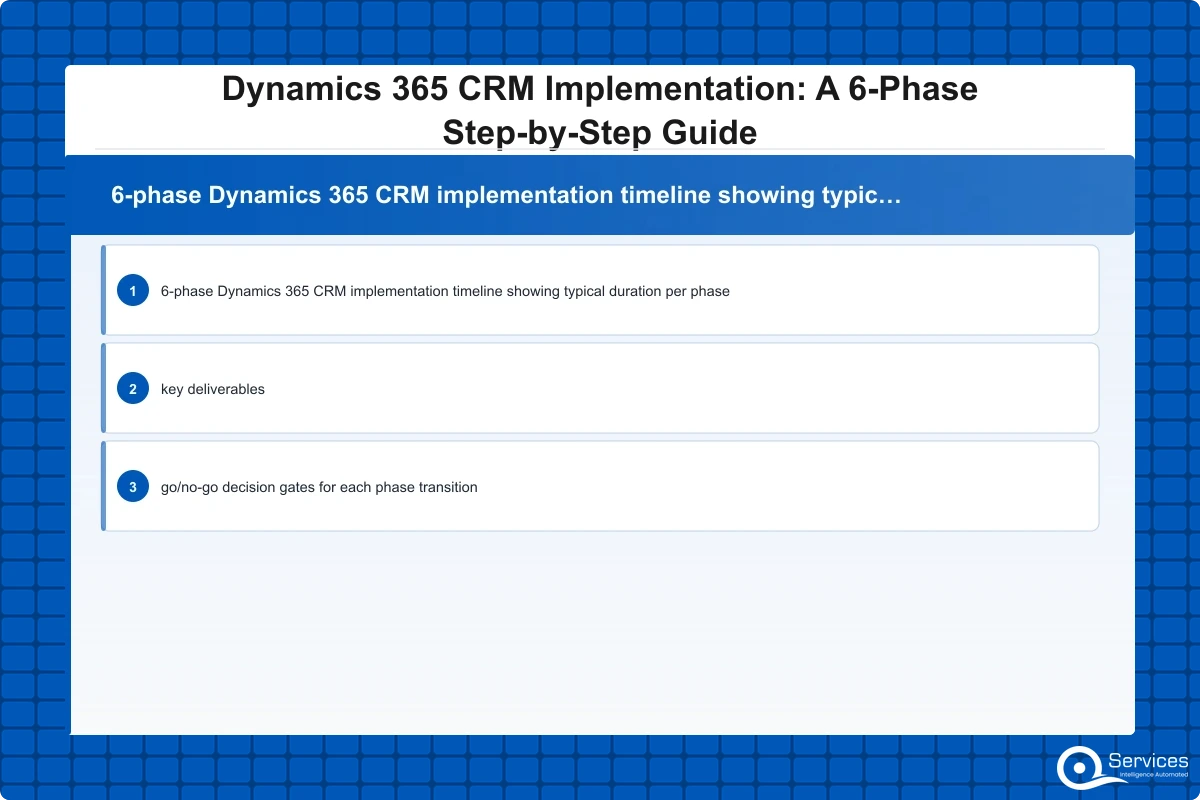
Task: Click the blue banner heading '6-phase Dynamics 365 CRM implementation timeline showing typic…'
Action: (507, 195)
